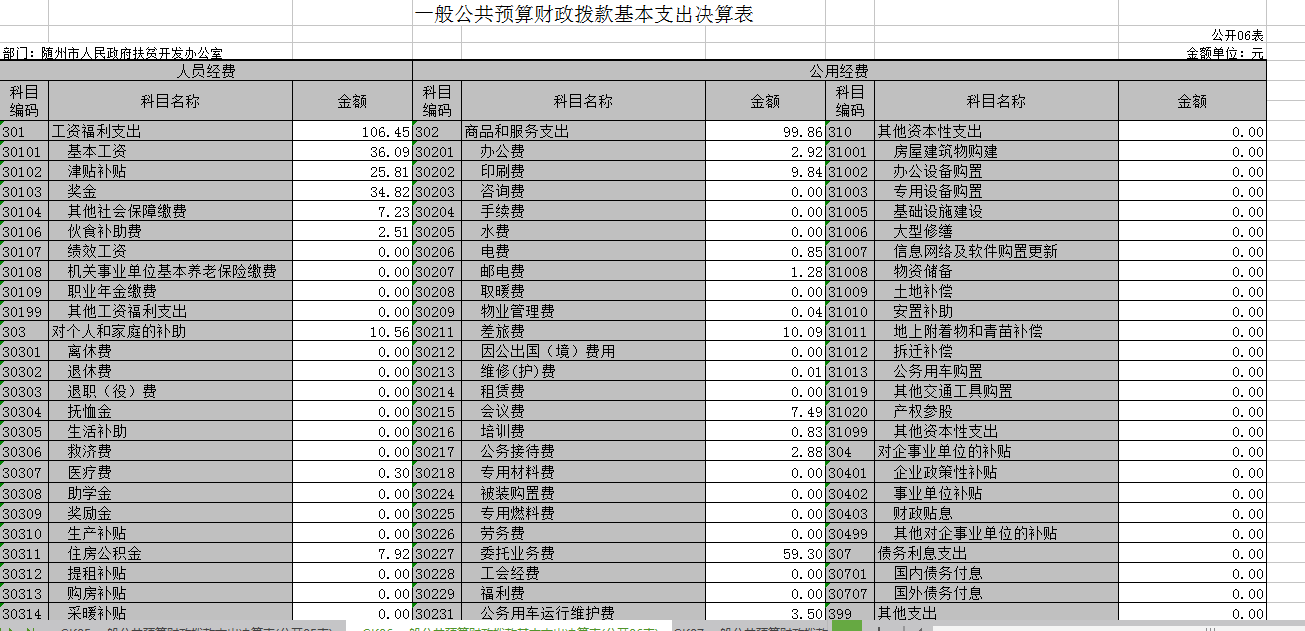Select the 公用经费 header cell
The image size is (1305, 631).
tap(838, 71)
